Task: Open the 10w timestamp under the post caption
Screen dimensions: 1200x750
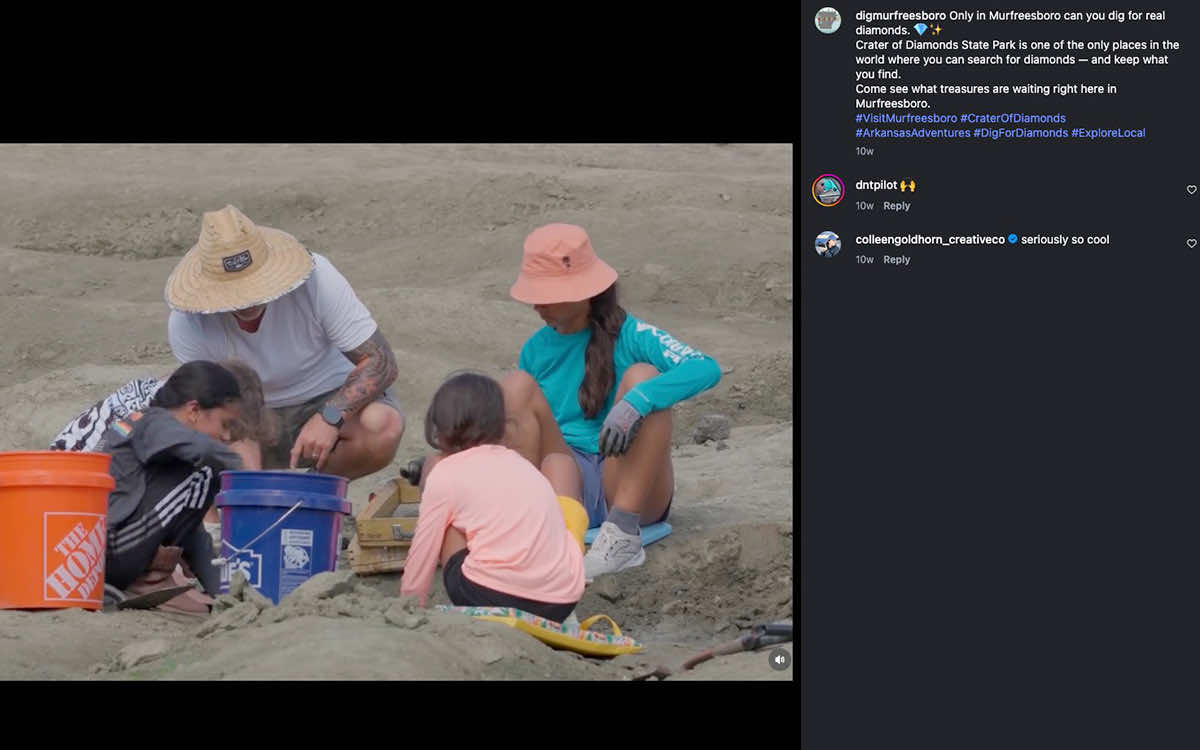Action: tap(864, 152)
